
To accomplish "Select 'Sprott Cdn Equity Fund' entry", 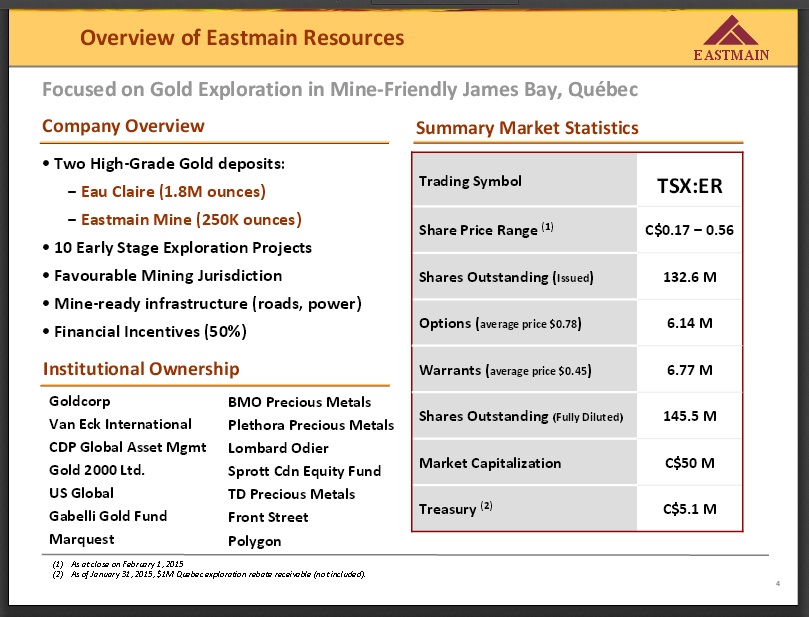I will pos(304,471).
